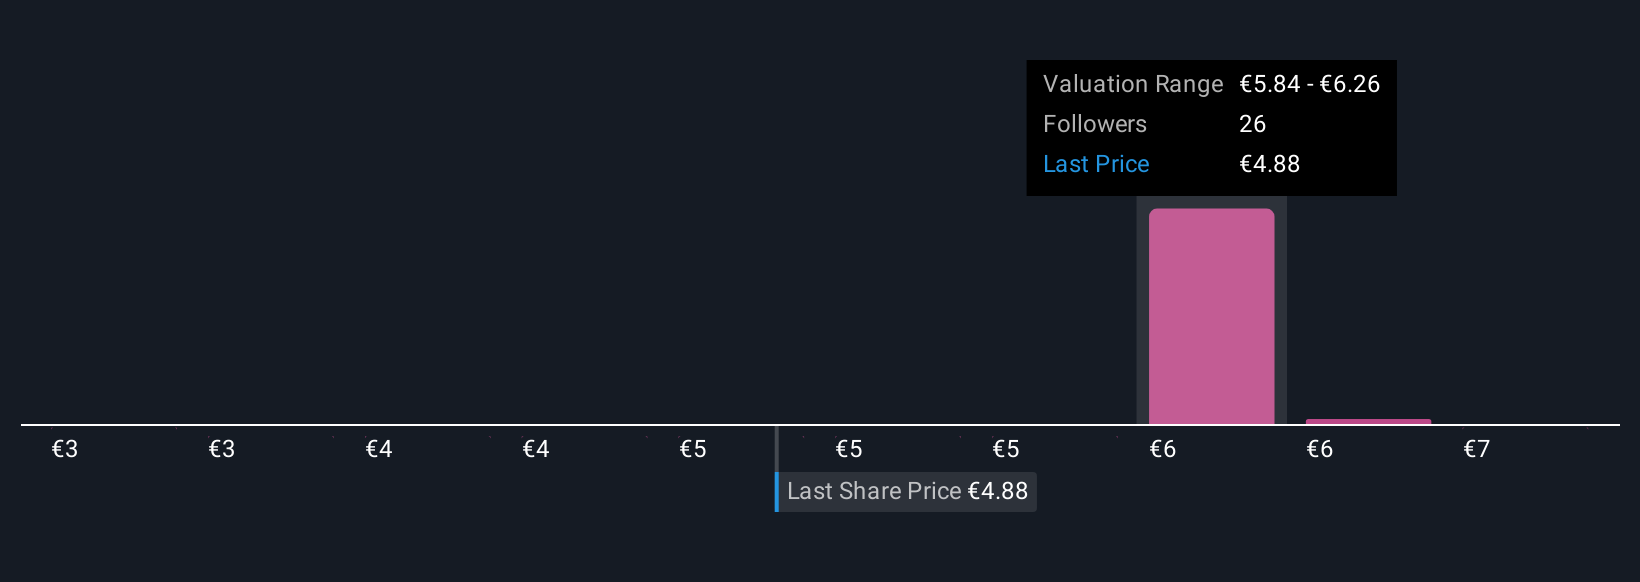Select the gray vertical share price marker line

776,449
